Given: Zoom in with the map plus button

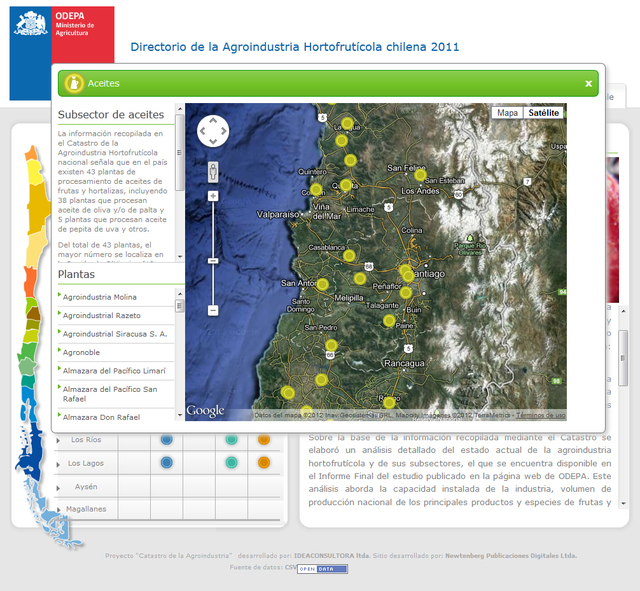Looking at the screenshot, I should point(213,196).
